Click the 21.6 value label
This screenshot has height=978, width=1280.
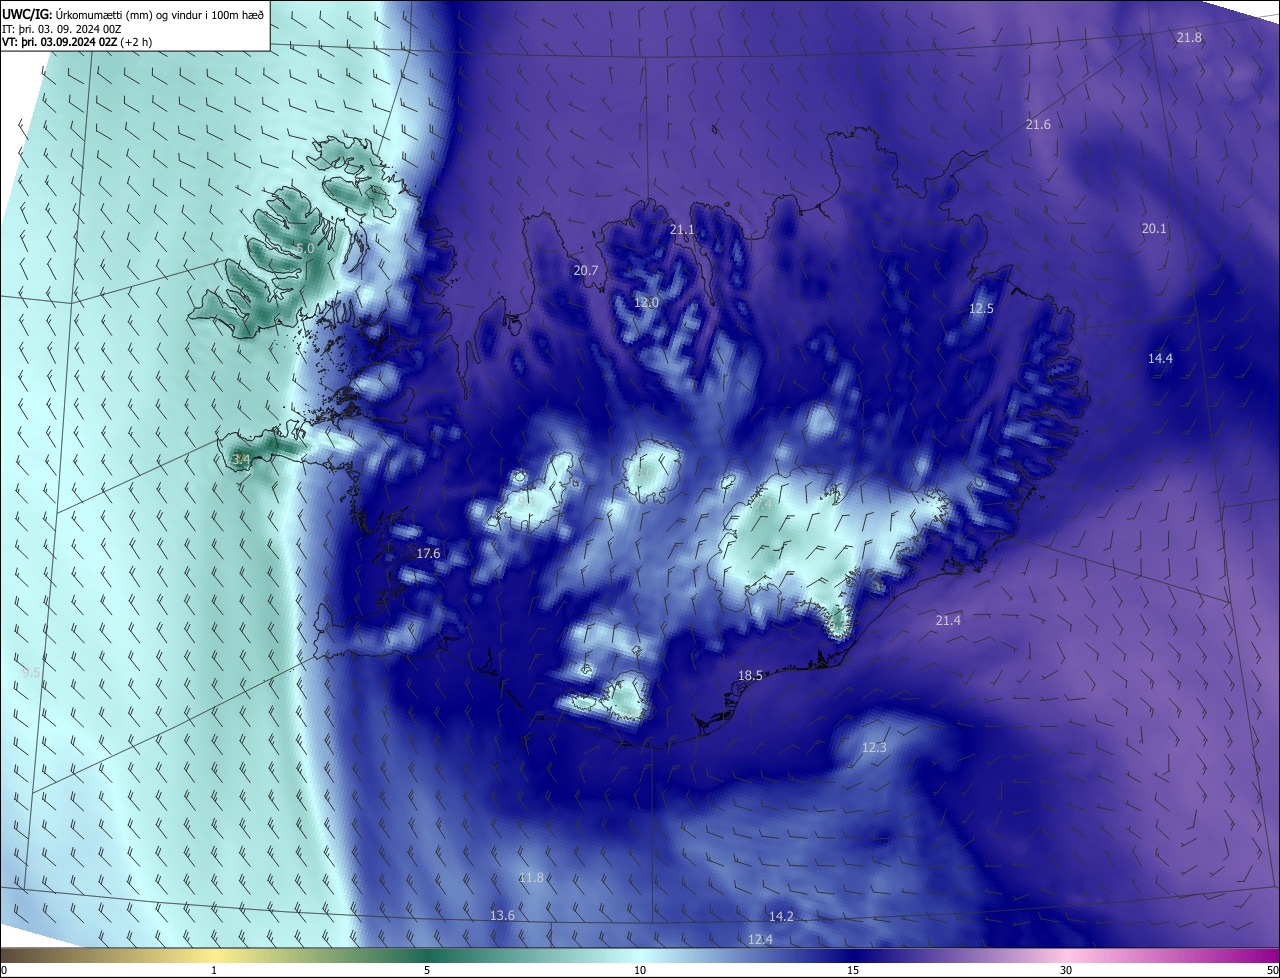pos(1038,124)
